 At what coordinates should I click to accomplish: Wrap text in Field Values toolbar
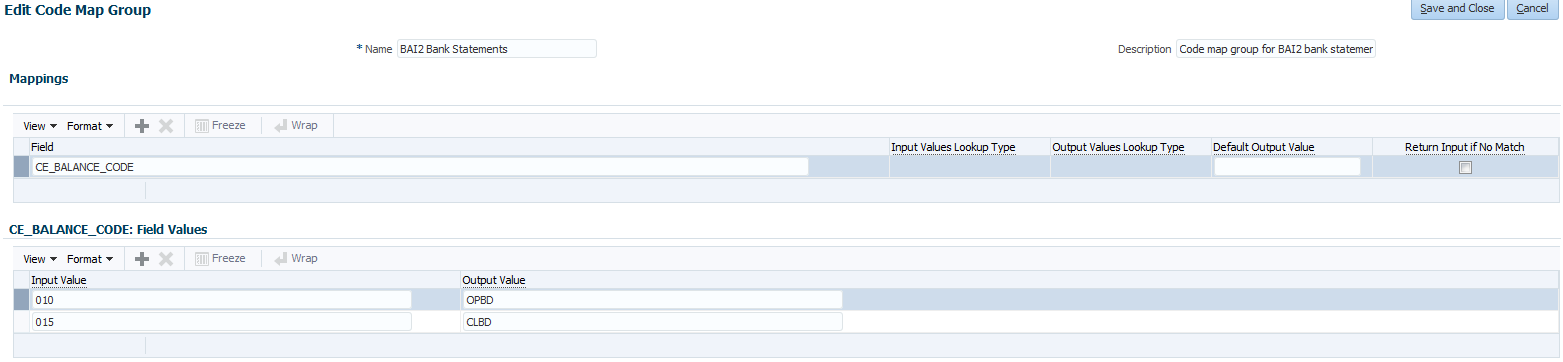(296, 258)
